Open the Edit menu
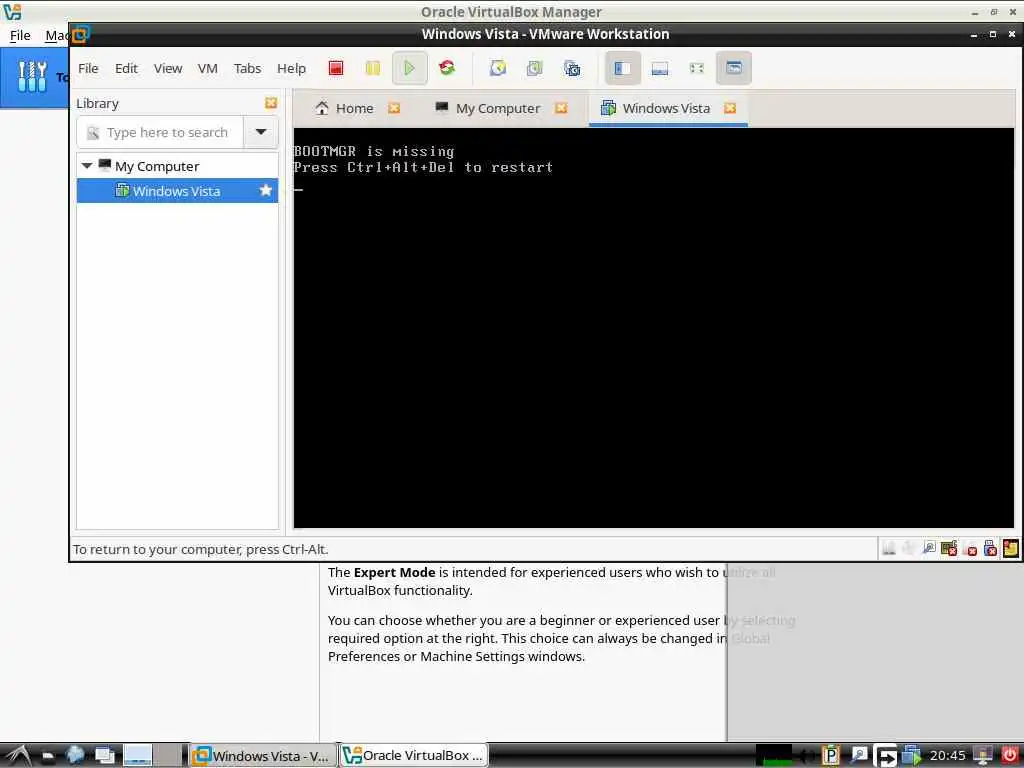Screen dimensions: 1024x768 [x=126, y=68]
